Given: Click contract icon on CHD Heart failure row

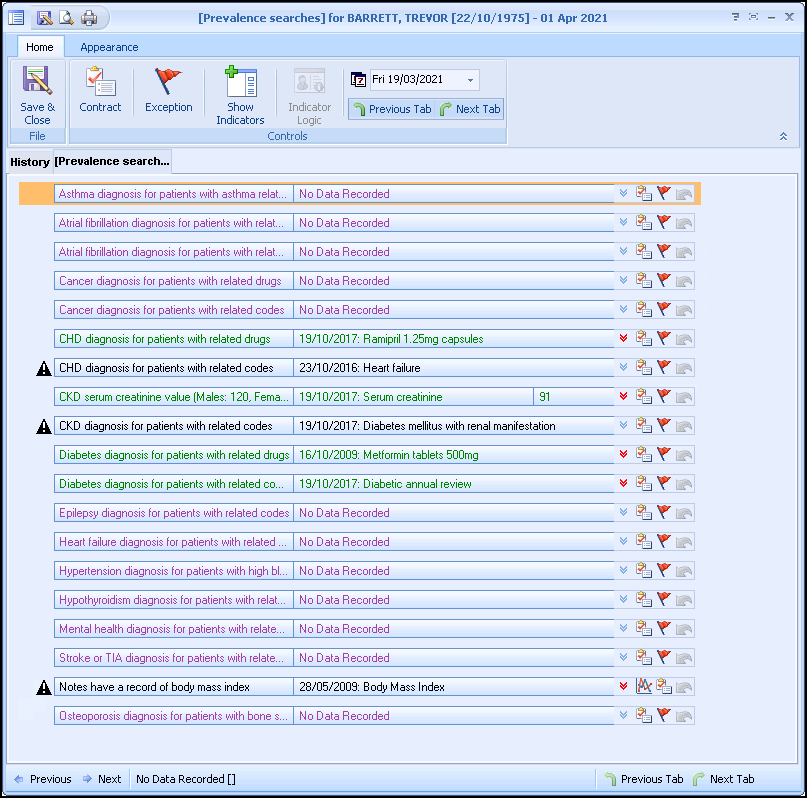Looking at the screenshot, I should [643, 368].
